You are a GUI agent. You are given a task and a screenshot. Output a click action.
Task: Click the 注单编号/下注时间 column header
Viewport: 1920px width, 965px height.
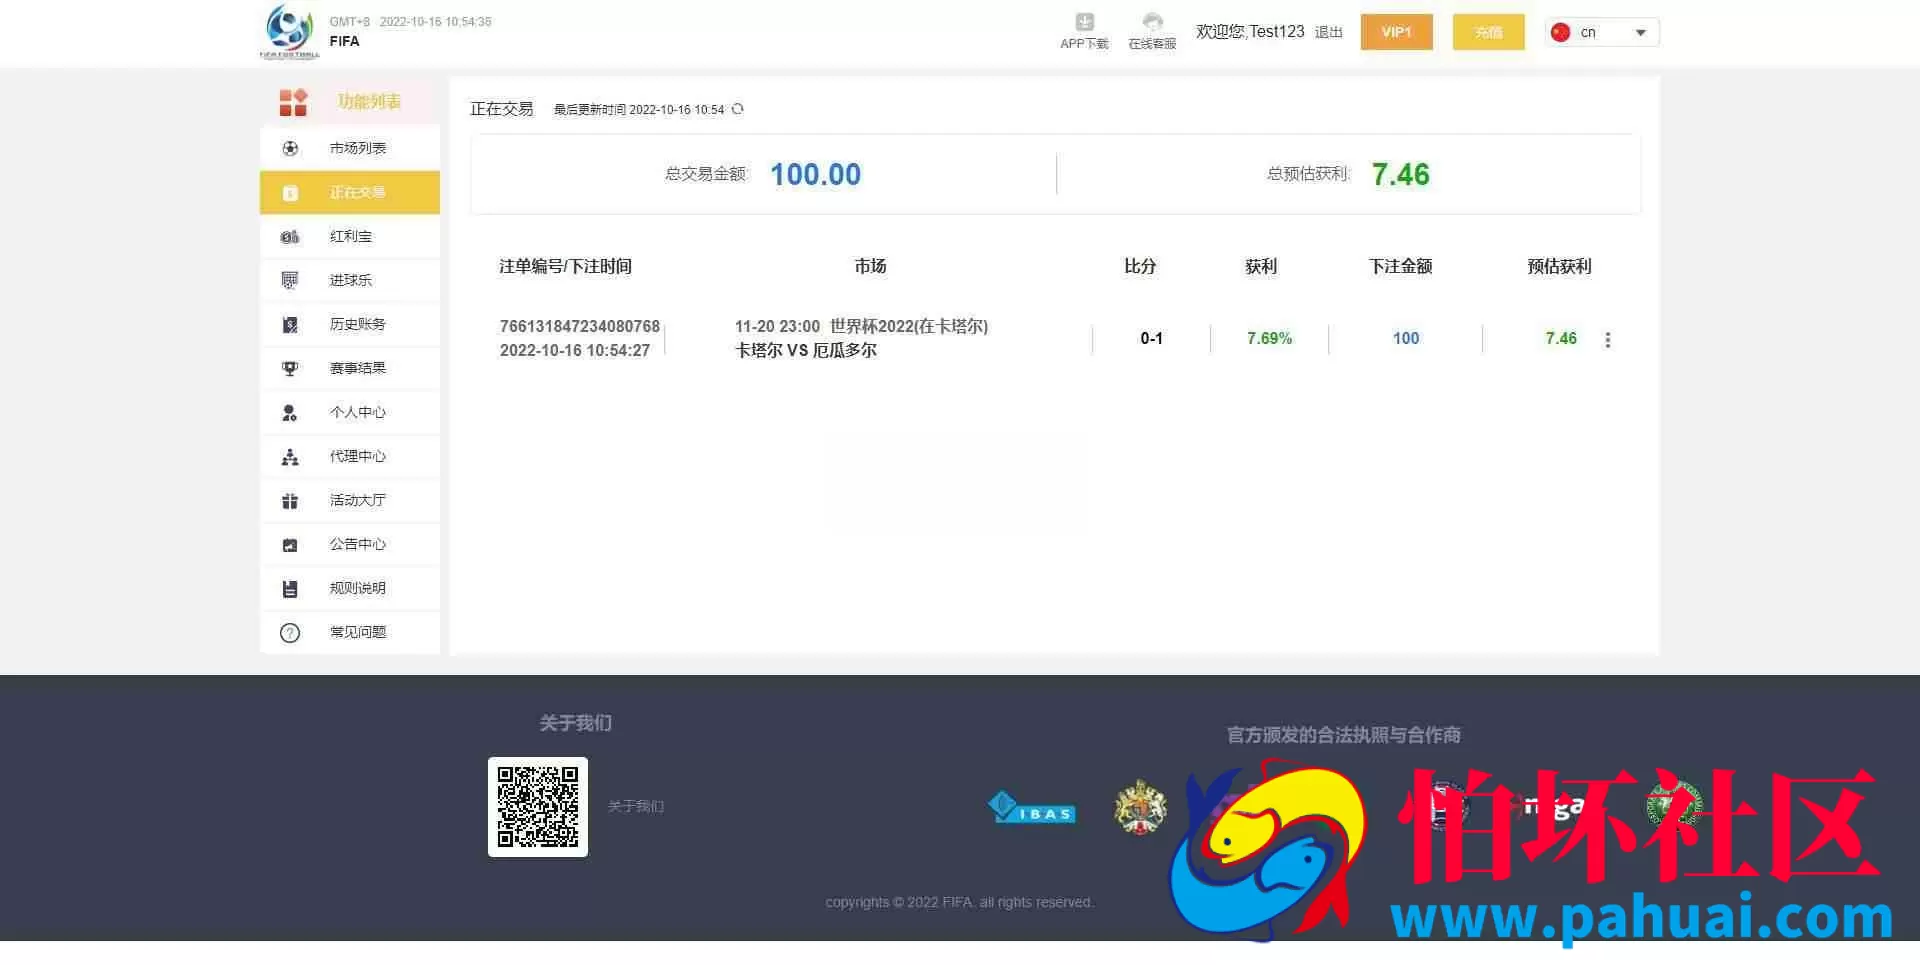point(565,266)
